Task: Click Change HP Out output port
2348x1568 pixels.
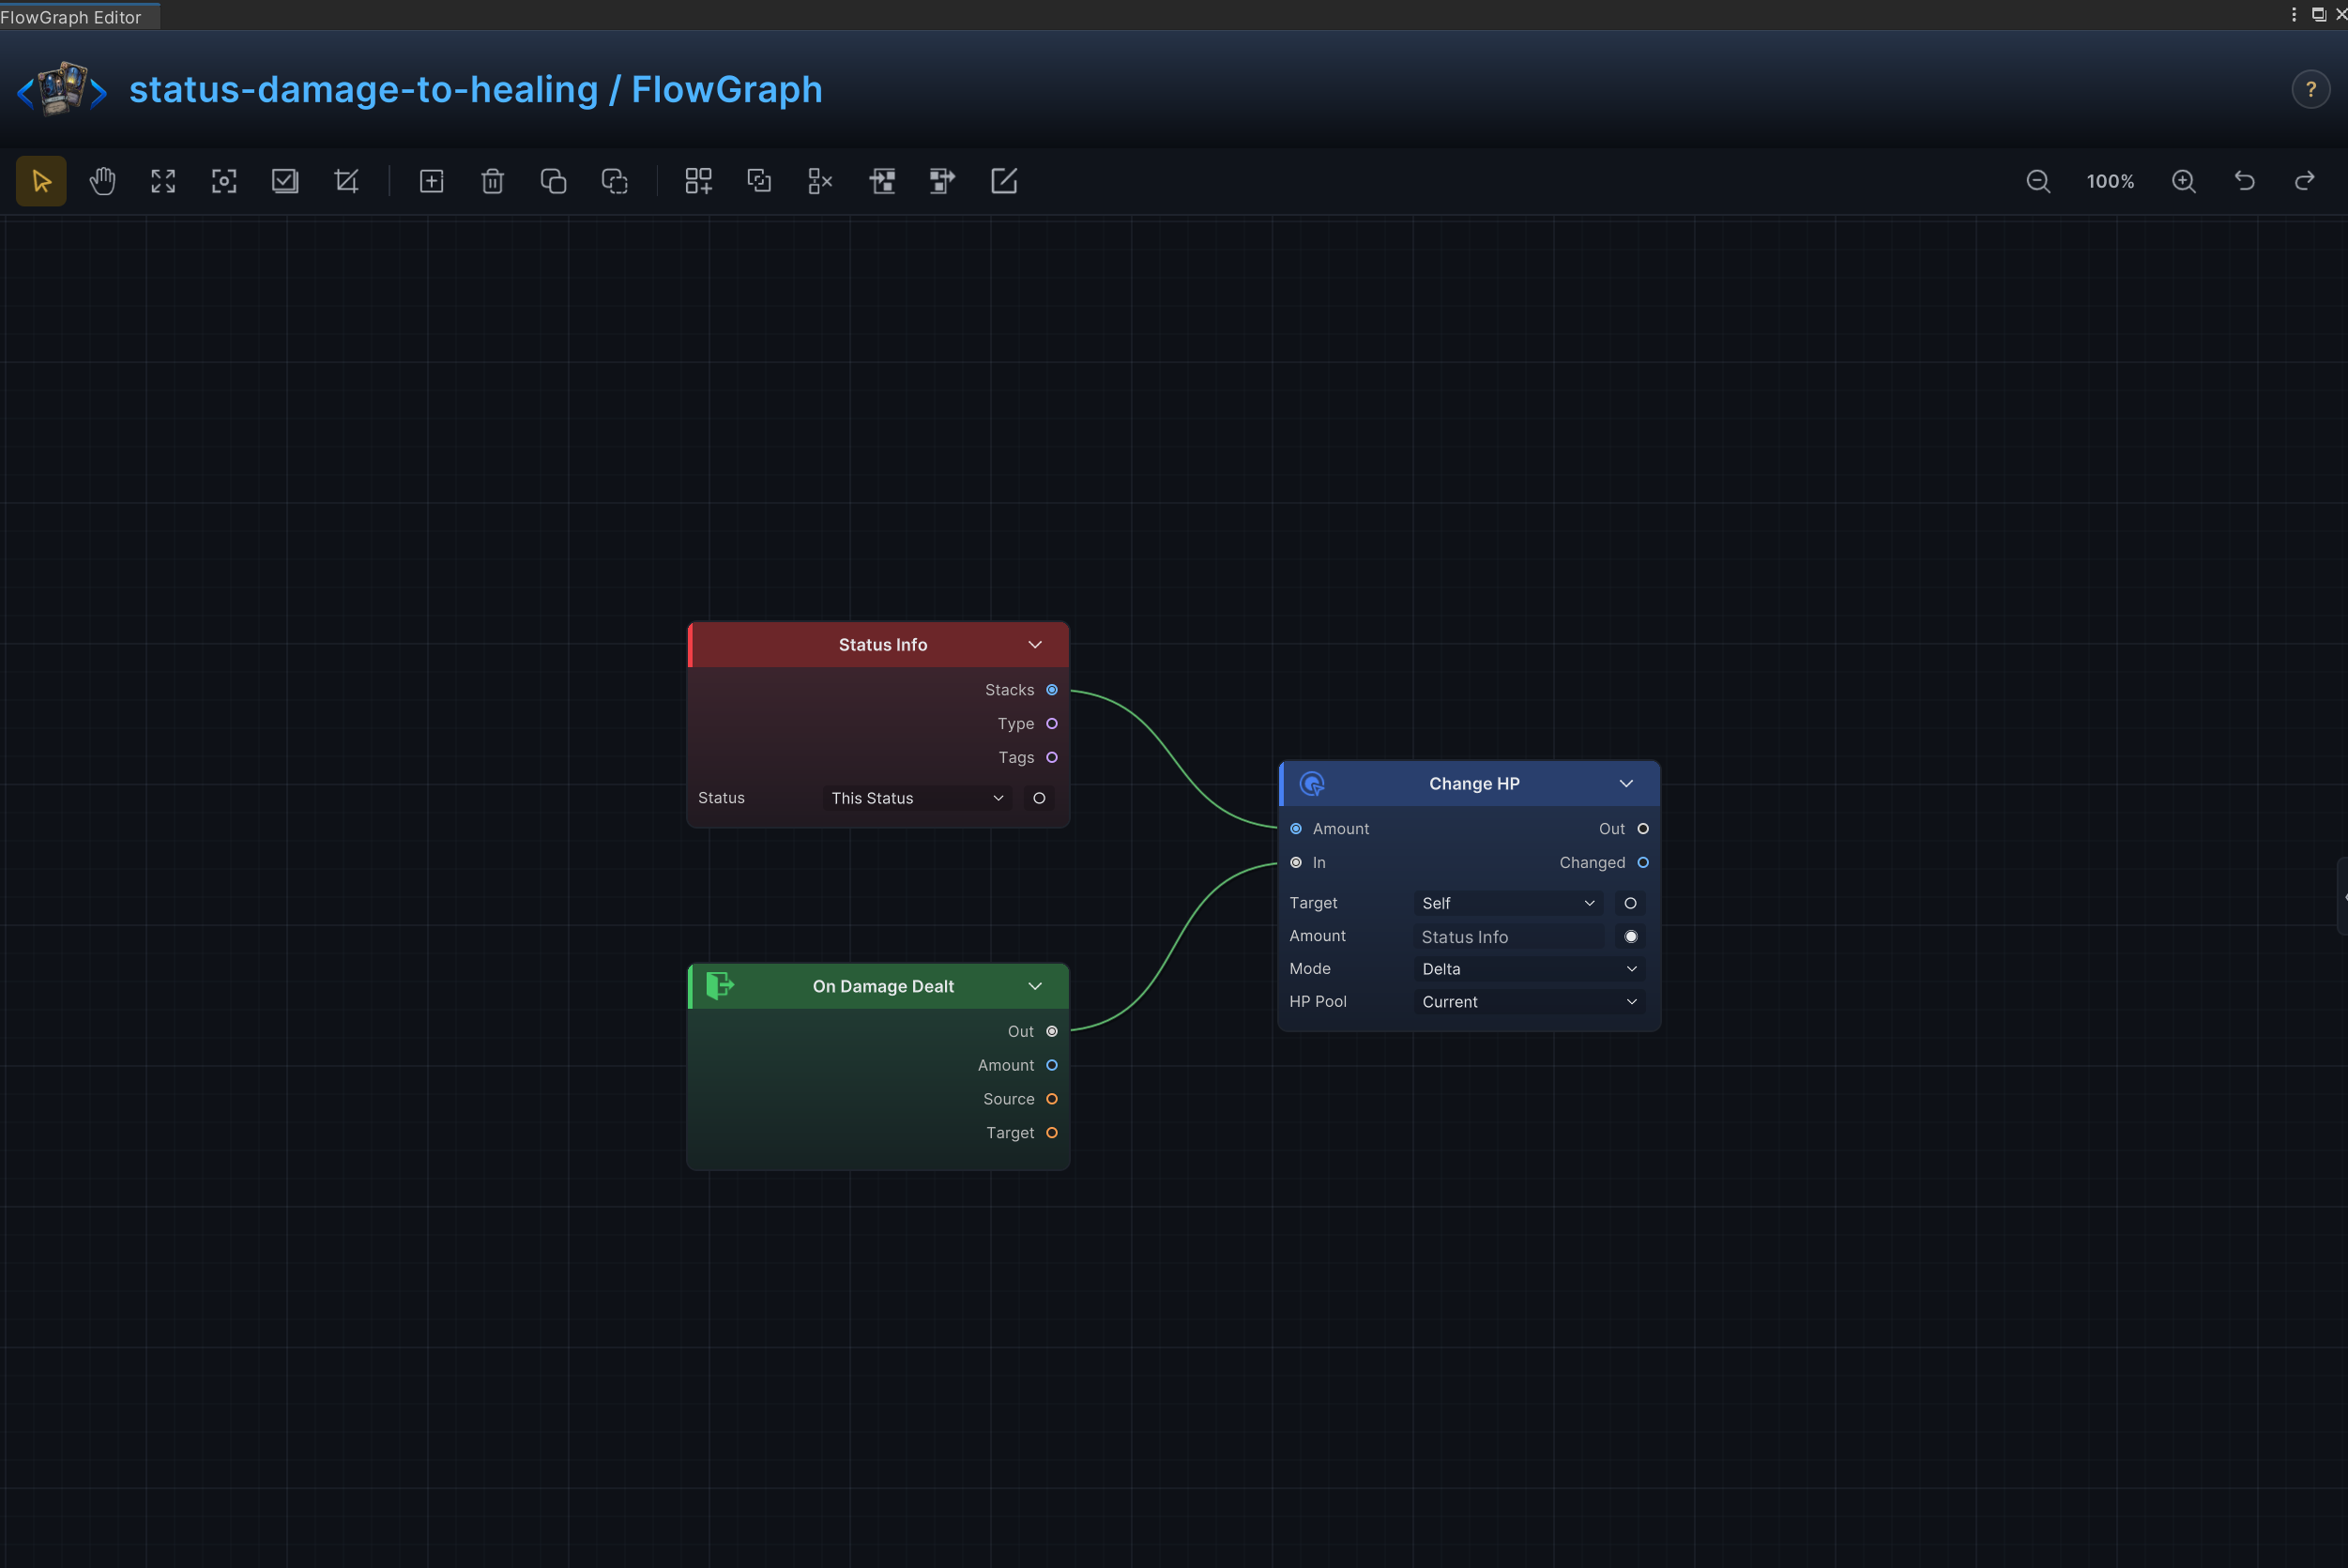Action: click(x=1643, y=829)
